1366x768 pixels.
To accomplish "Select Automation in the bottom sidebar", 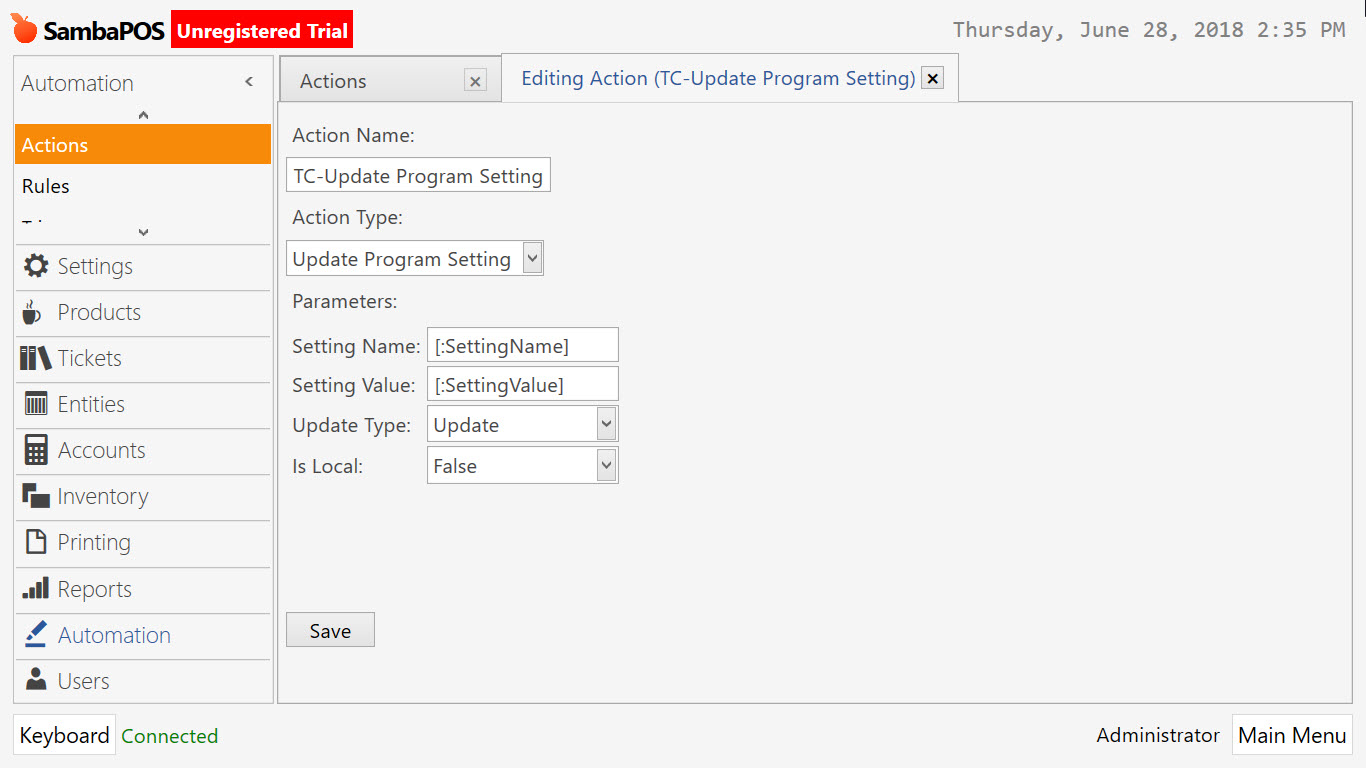I will tap(114, 635).
